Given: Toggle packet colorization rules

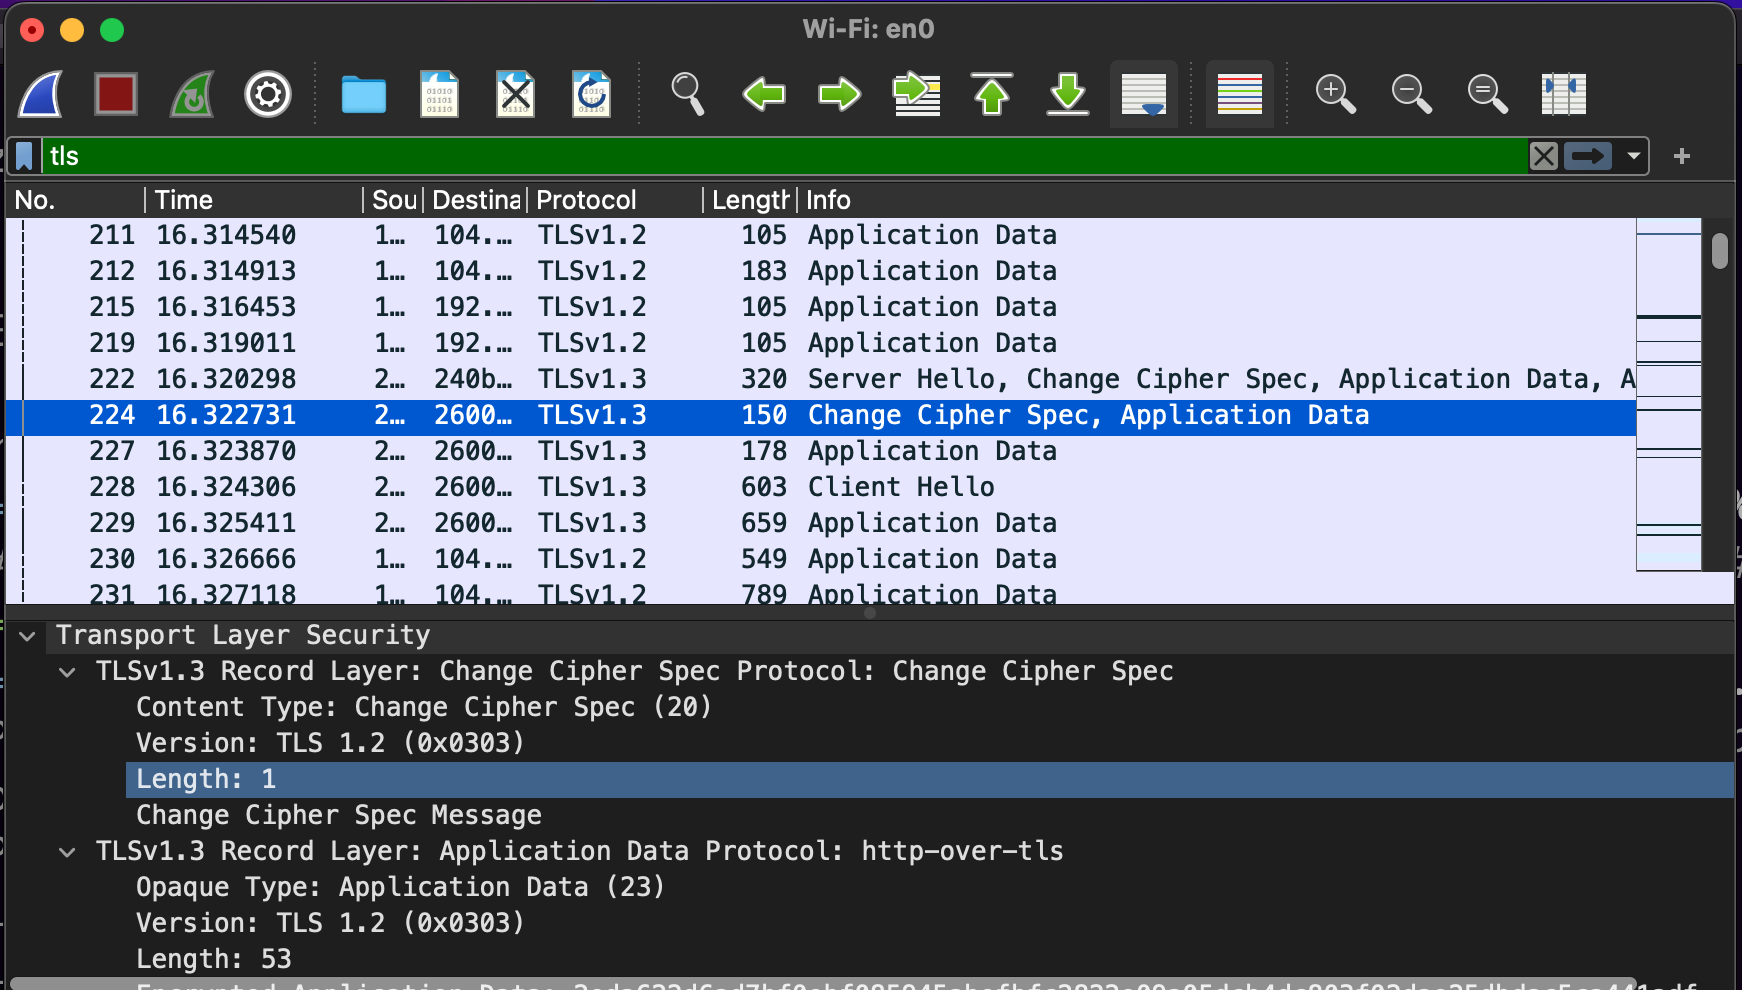Looking at the screenshot, I should point(1240,95).
